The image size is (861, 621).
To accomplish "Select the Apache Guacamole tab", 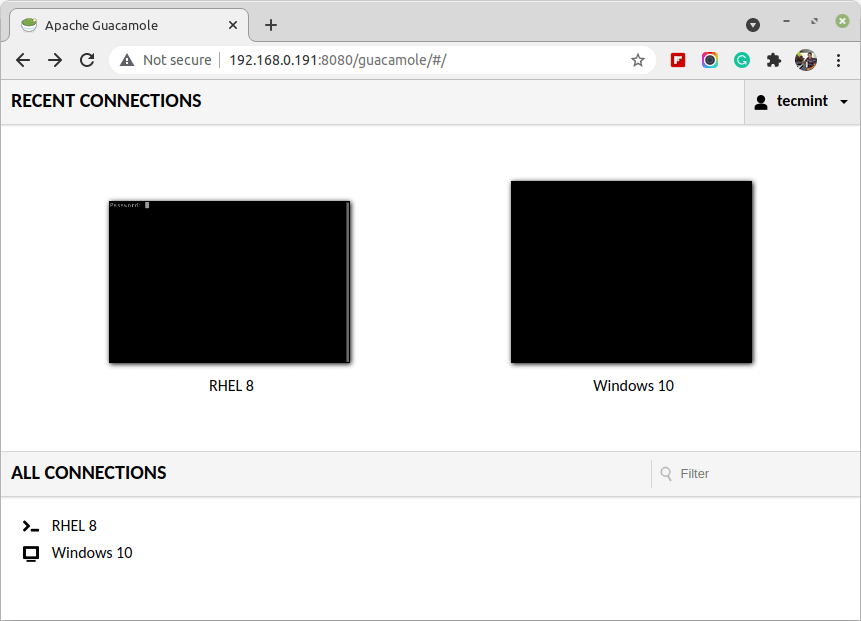I will pyautogui.click(x=129, y=25).
